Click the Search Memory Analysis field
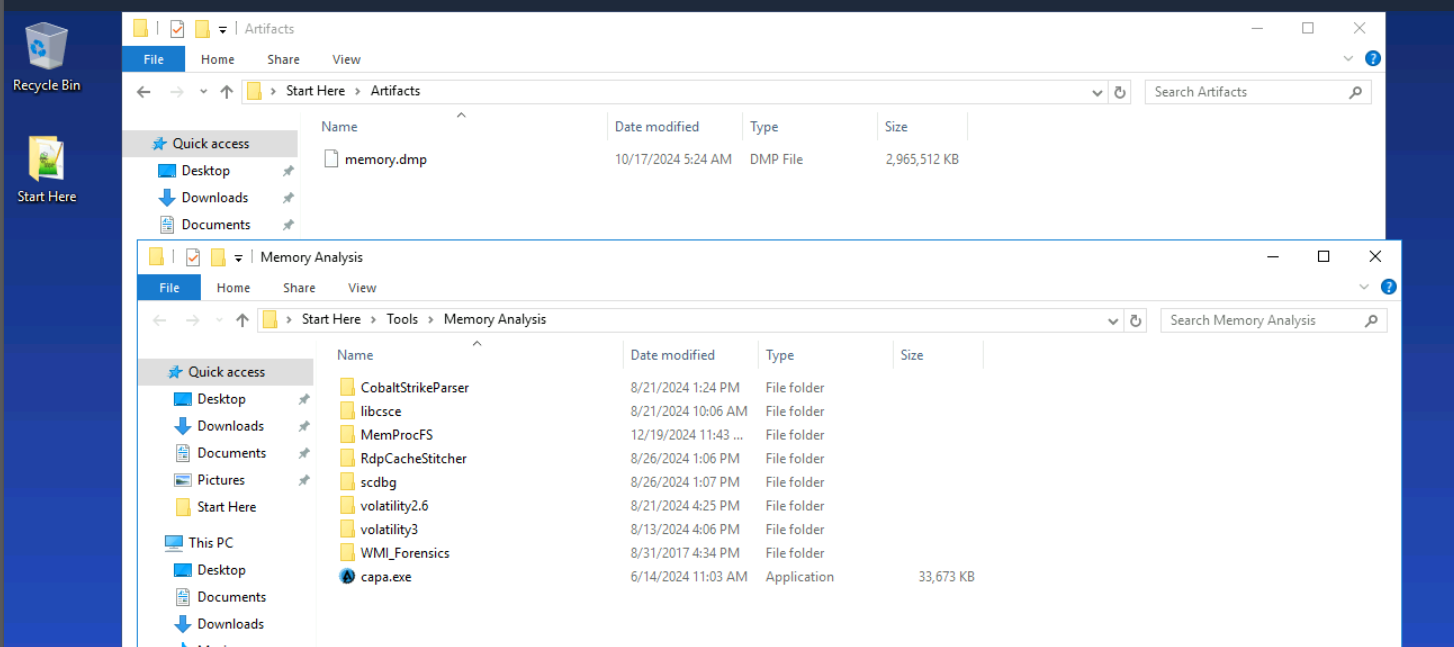The height and width of the screenshot is (647, 1454). click(x=1260, y=321)
